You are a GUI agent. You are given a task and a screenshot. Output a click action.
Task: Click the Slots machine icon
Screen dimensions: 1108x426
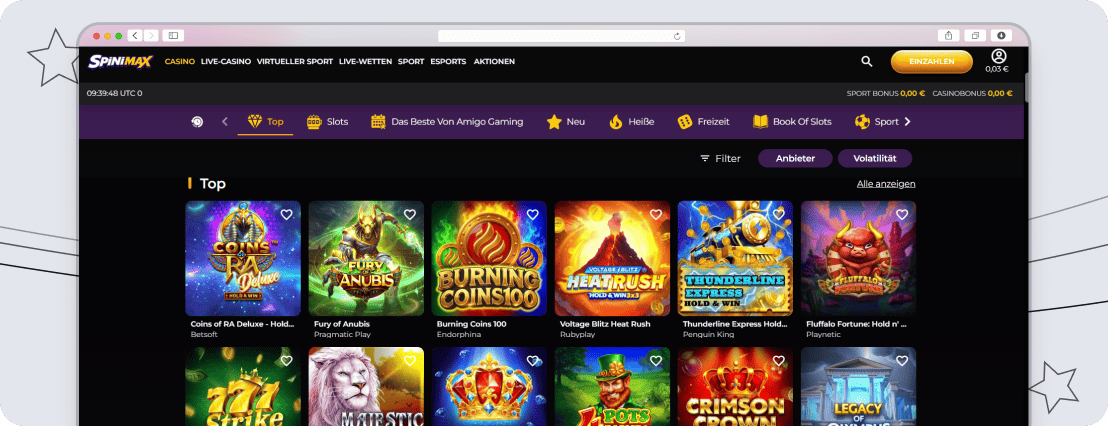click(314, 122)
